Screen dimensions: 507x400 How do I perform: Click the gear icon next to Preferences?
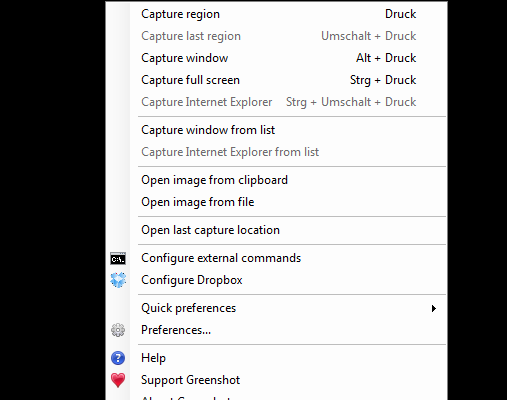[x=118, y=330]
